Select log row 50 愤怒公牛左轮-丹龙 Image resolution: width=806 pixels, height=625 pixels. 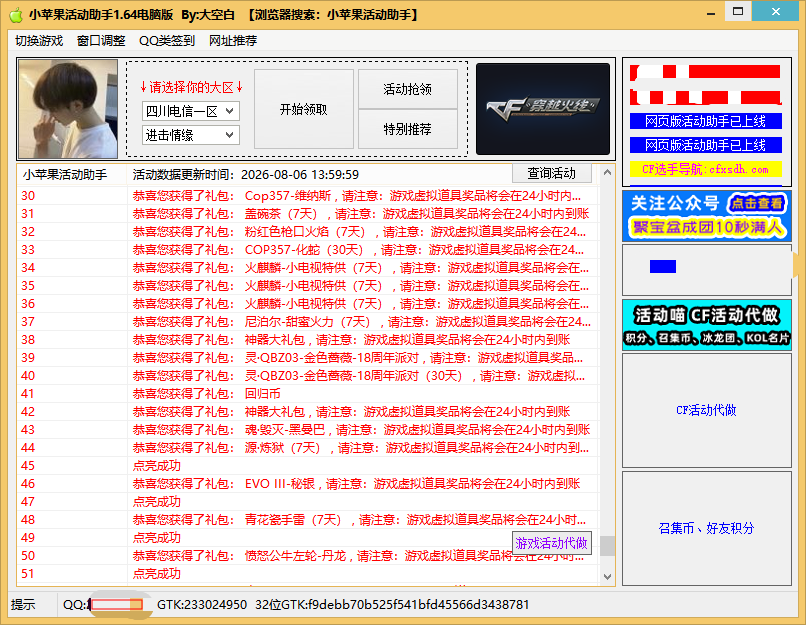coord(307,556)
